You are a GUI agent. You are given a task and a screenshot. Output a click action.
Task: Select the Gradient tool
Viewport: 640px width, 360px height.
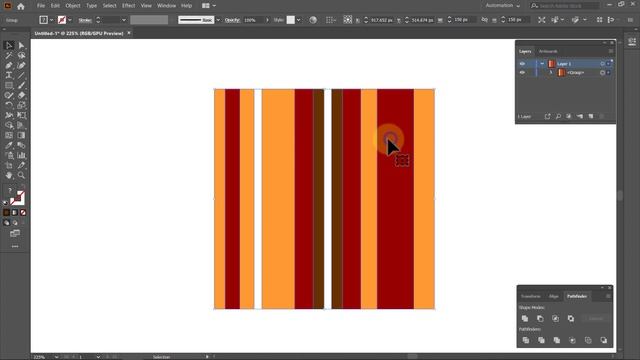coord(21,135)
